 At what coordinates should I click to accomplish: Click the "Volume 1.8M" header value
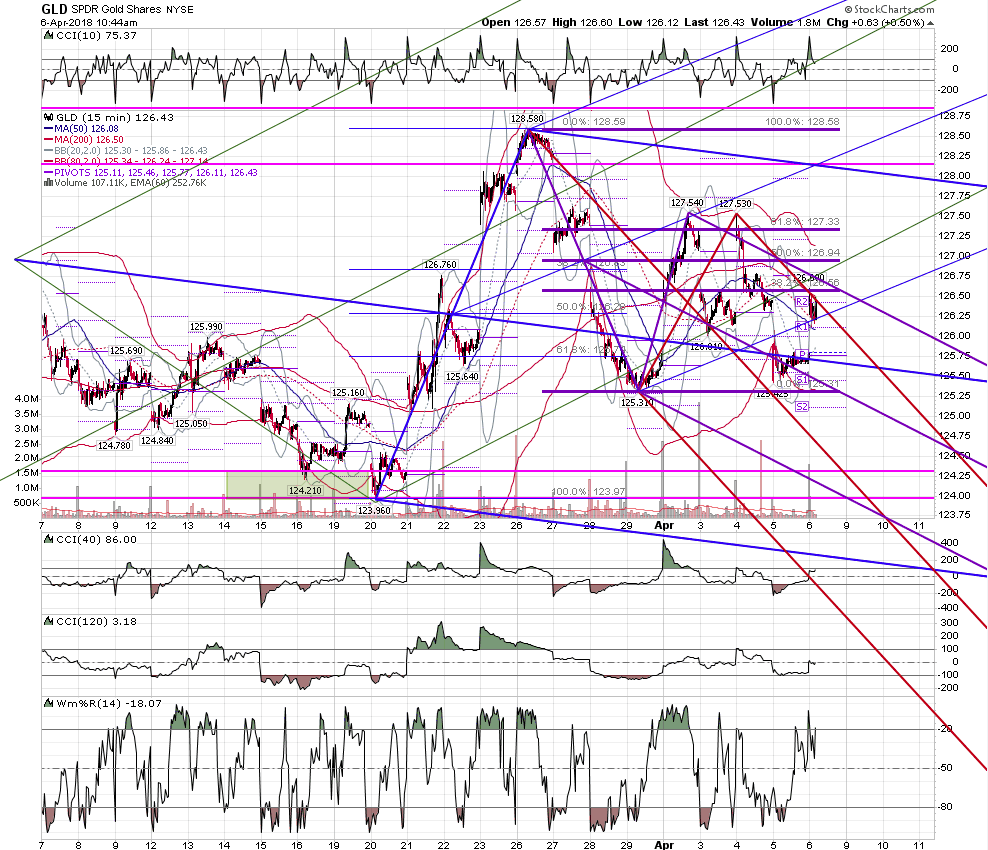[786, 22]
